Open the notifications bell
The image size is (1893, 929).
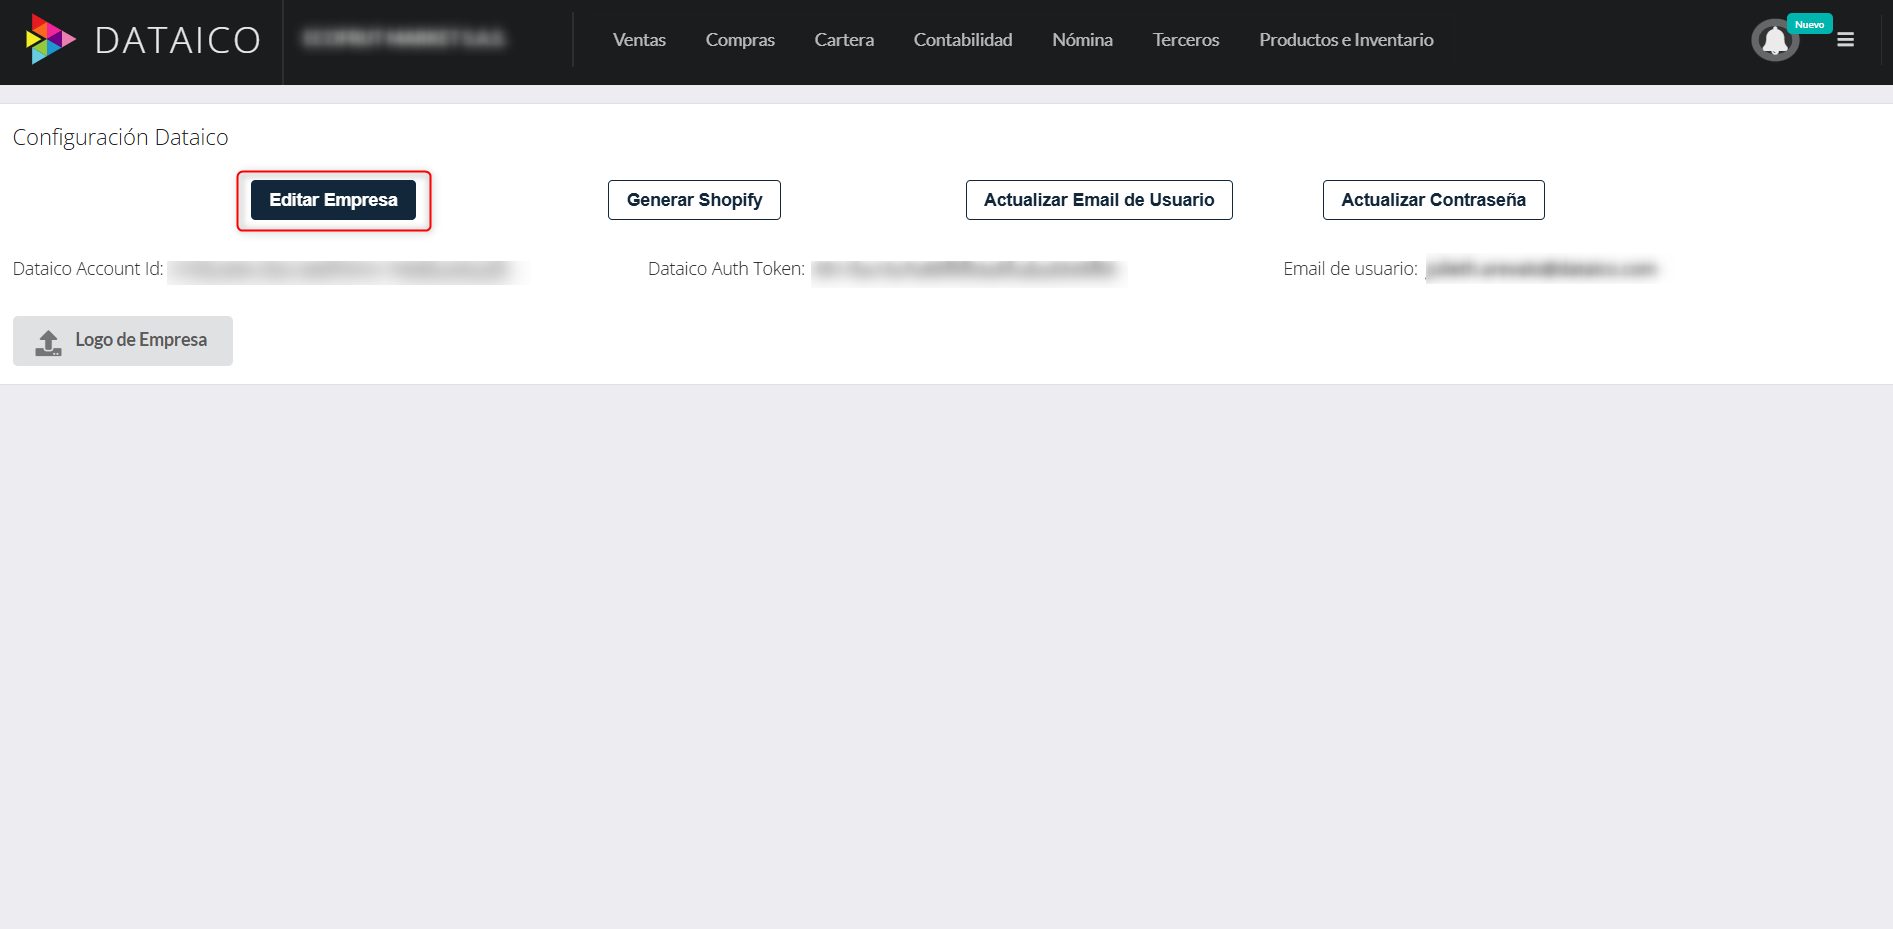pos(1774,41)
